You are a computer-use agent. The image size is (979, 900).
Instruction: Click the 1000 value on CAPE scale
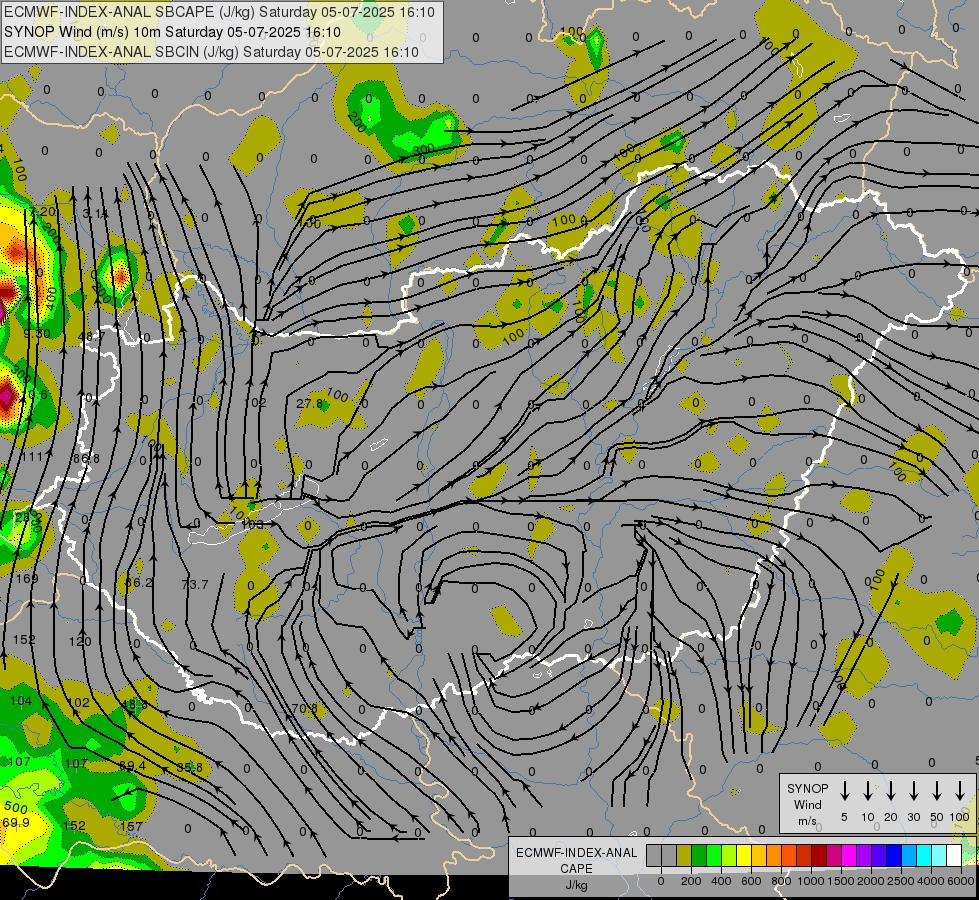[810, 881]
